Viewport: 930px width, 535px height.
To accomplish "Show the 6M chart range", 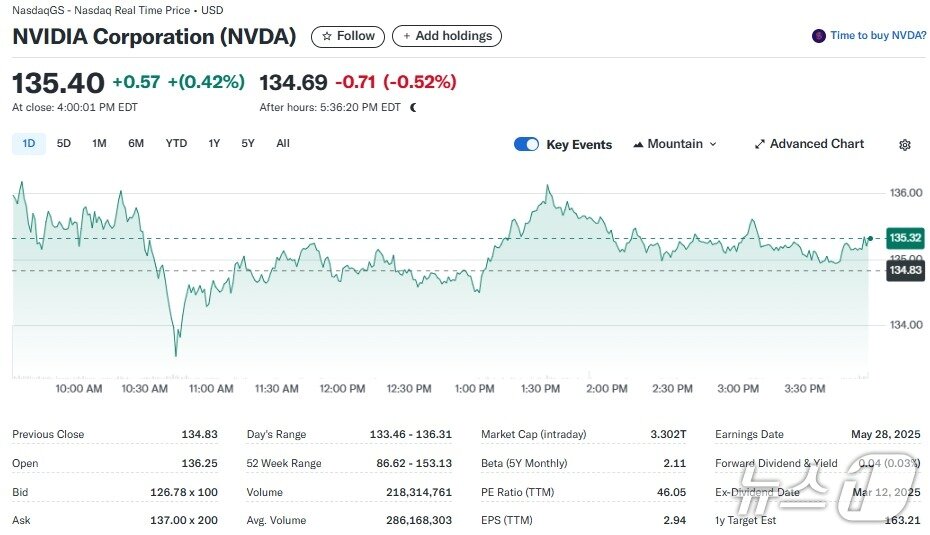I will 136,143.
